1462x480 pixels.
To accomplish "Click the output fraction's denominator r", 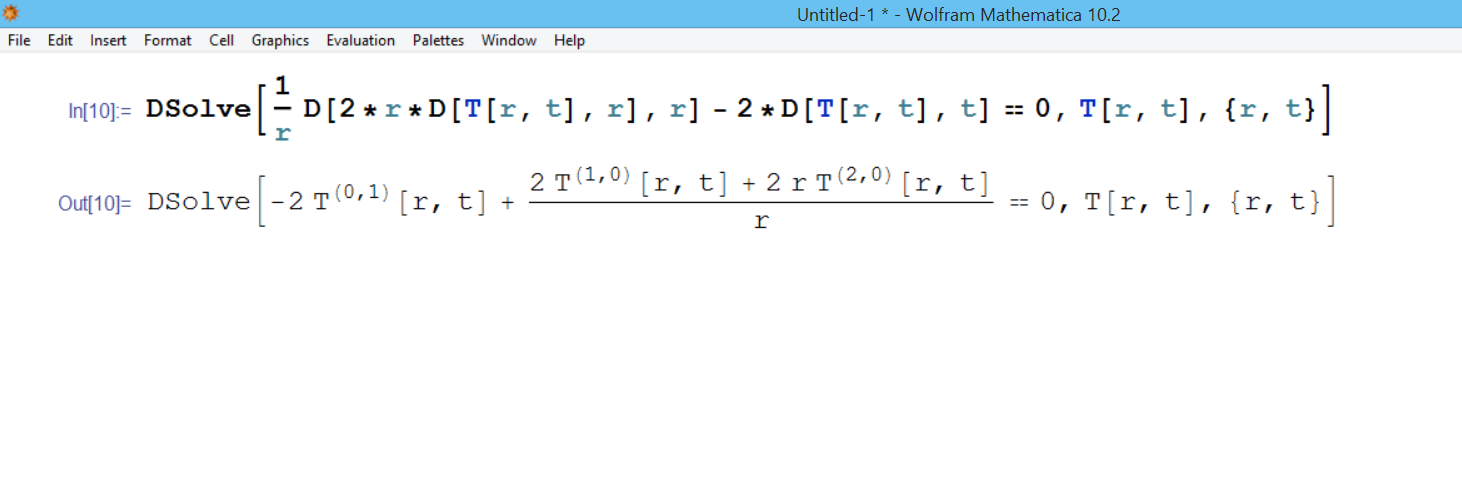I will (761, 222).
